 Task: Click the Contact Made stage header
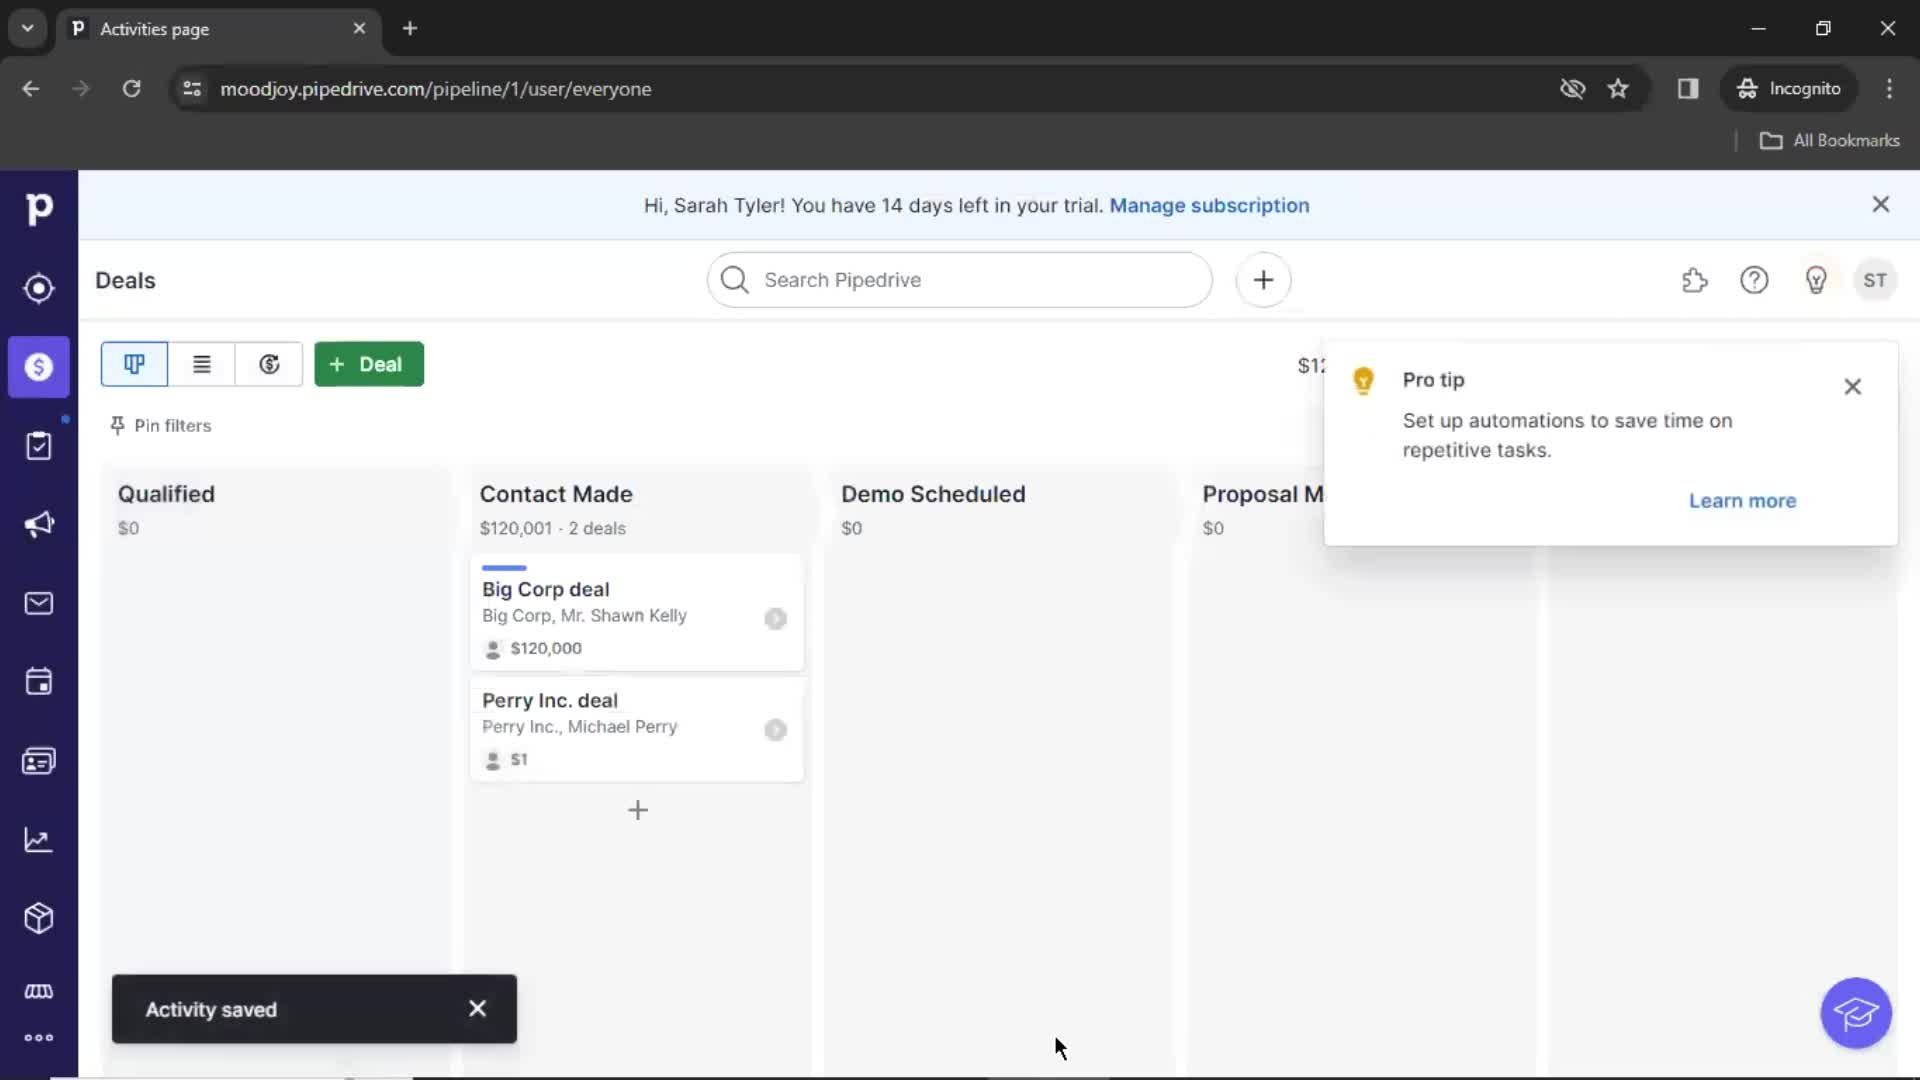click(x=556, y=494)
